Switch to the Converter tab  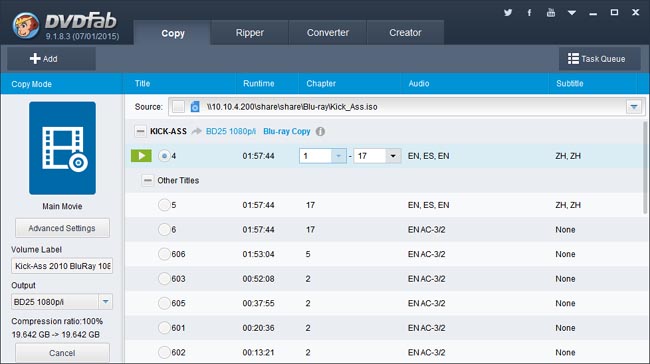(x=327, y=33)
